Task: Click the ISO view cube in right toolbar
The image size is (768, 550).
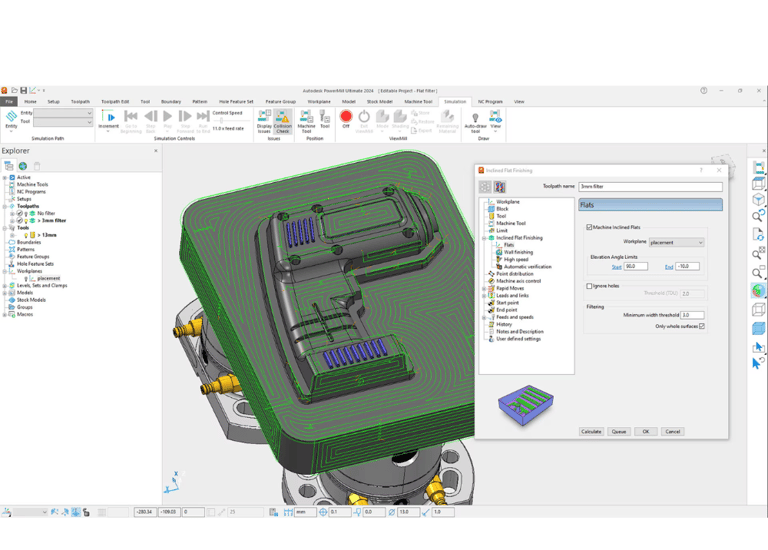Action: click(758, 199)
